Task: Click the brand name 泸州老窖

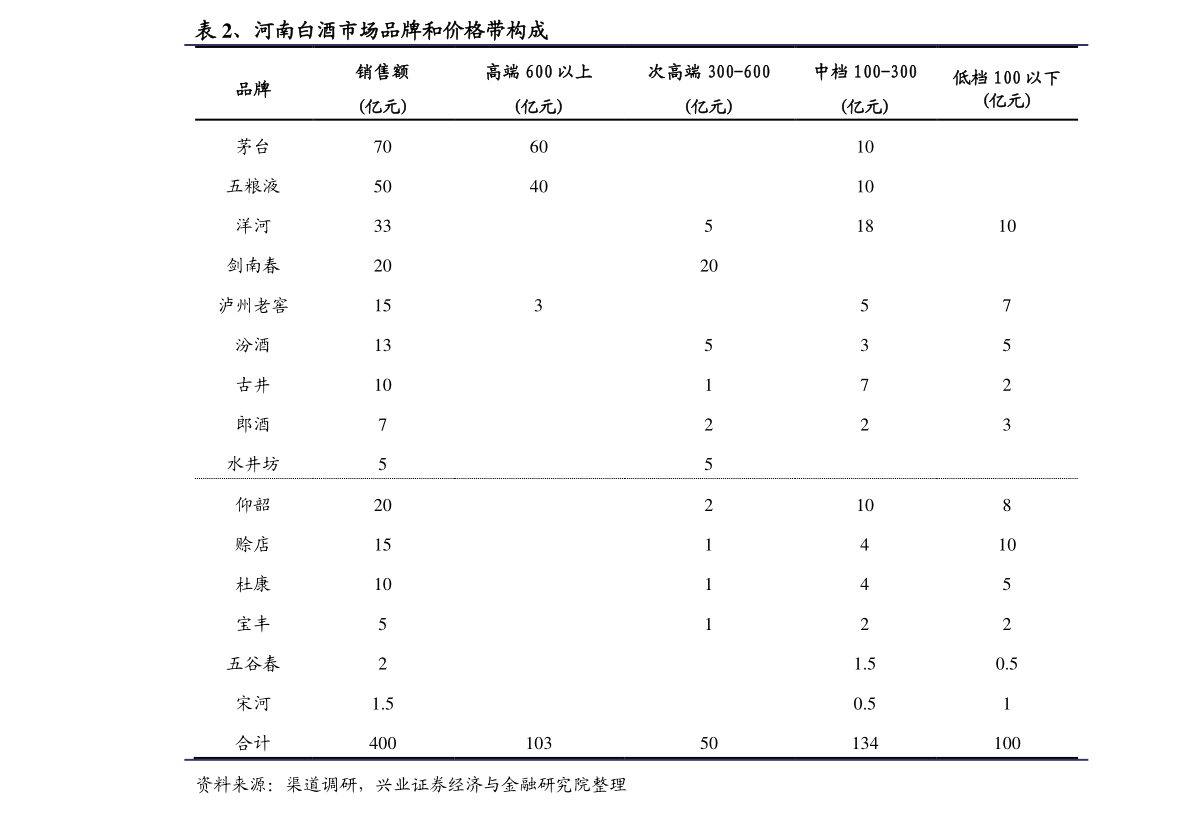Action: (253, 305)
